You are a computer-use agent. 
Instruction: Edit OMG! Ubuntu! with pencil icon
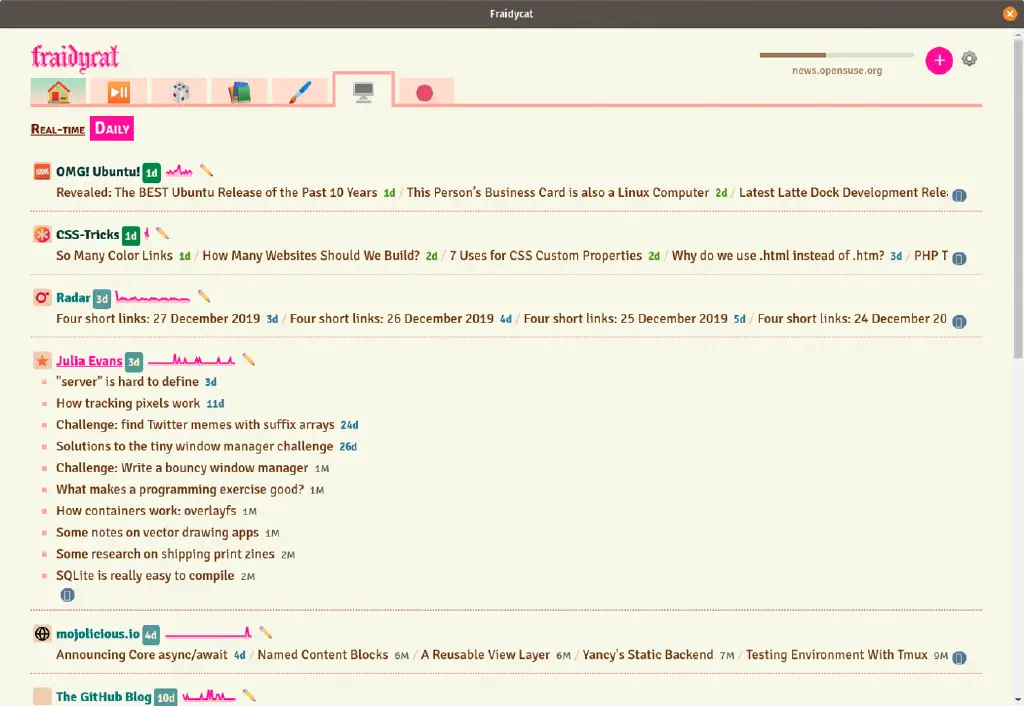pos(206,171)
